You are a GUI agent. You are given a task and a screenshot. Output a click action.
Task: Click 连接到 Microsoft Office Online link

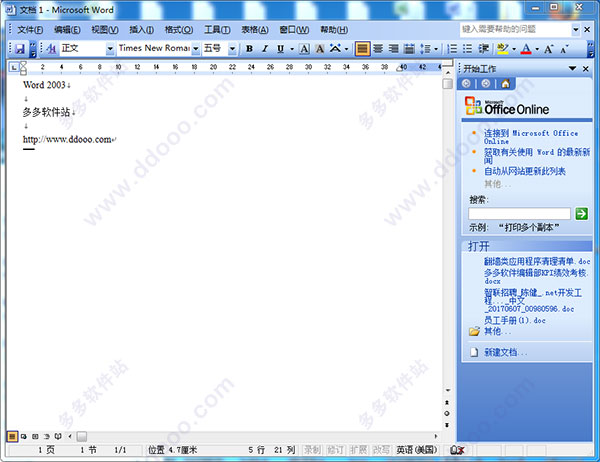531,137
